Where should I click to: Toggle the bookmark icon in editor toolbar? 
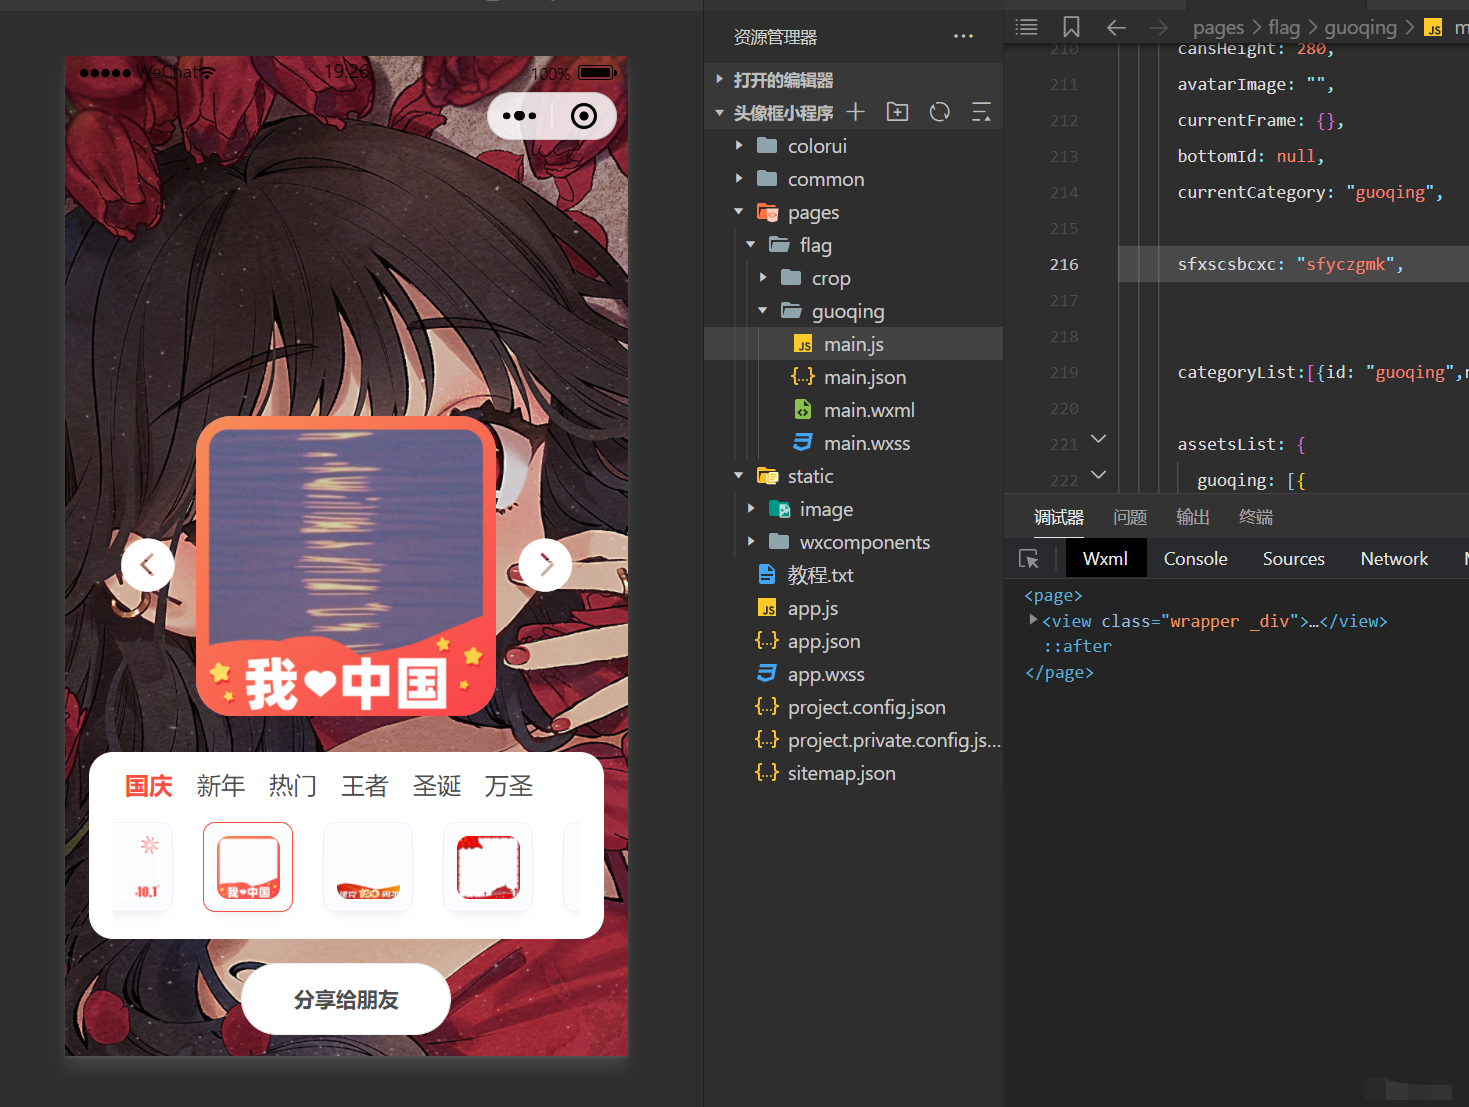point(1071,27)
